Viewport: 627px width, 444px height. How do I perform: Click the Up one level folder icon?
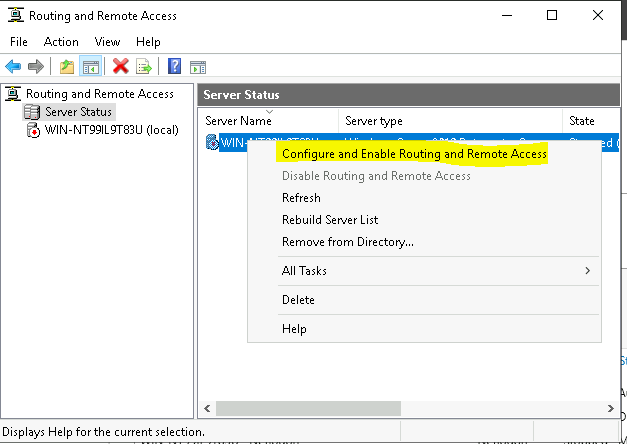pos(67,66)
